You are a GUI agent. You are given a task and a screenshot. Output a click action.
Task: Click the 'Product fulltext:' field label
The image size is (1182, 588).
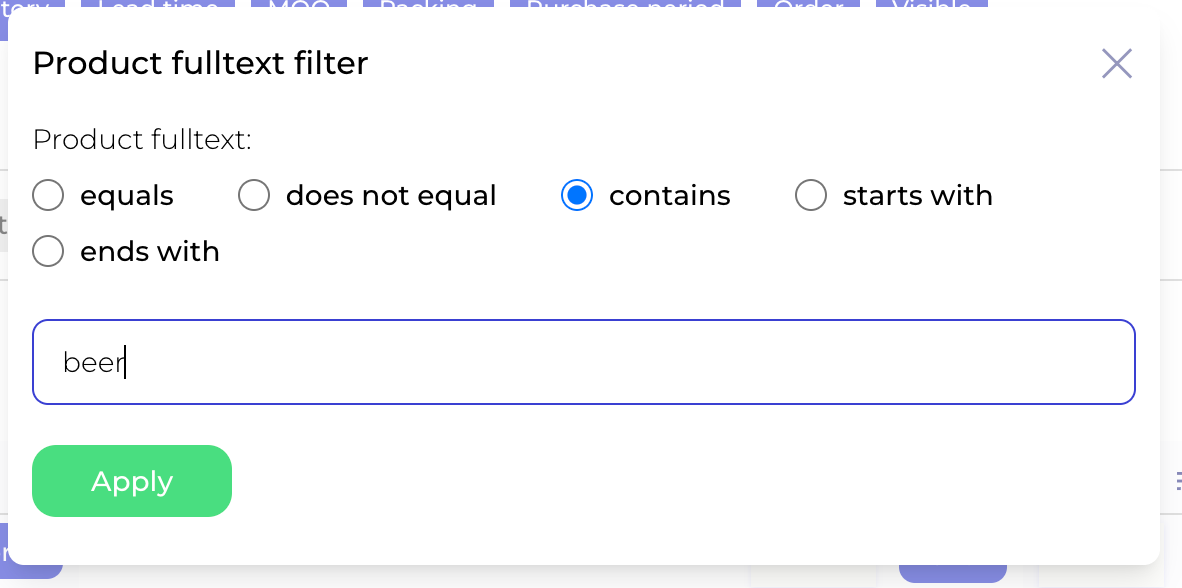142,140
